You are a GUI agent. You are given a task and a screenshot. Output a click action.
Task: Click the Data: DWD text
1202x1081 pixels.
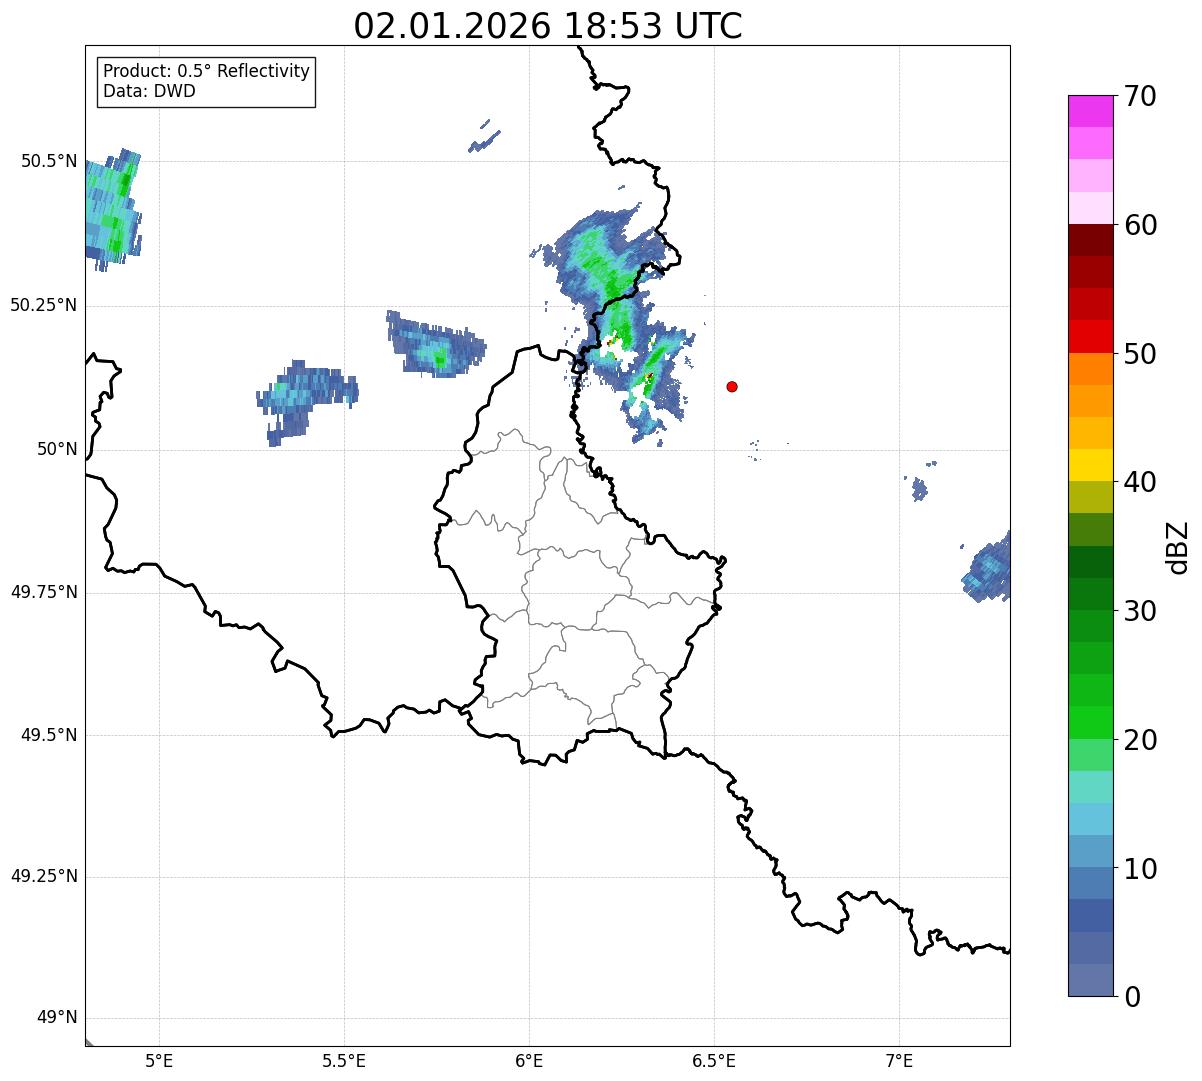150,91
